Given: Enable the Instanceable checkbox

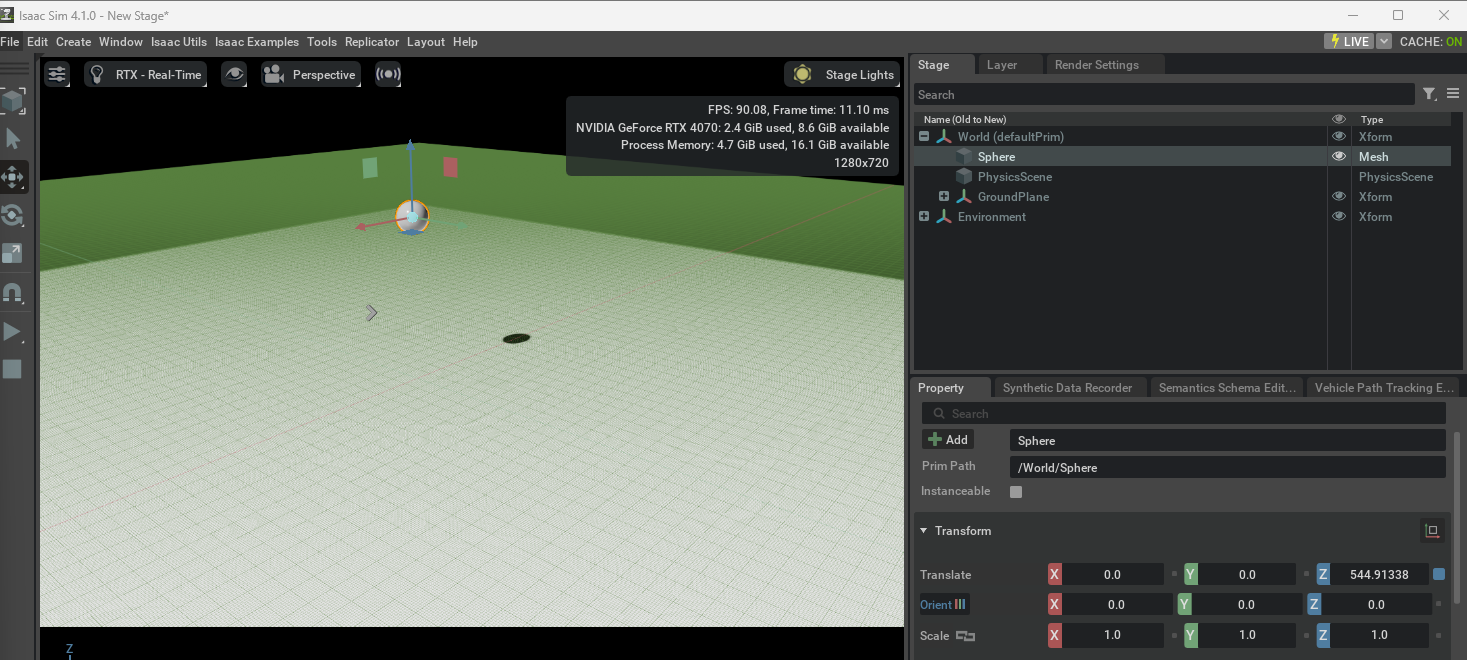Looking at the screenshot, I should 1016,492.
